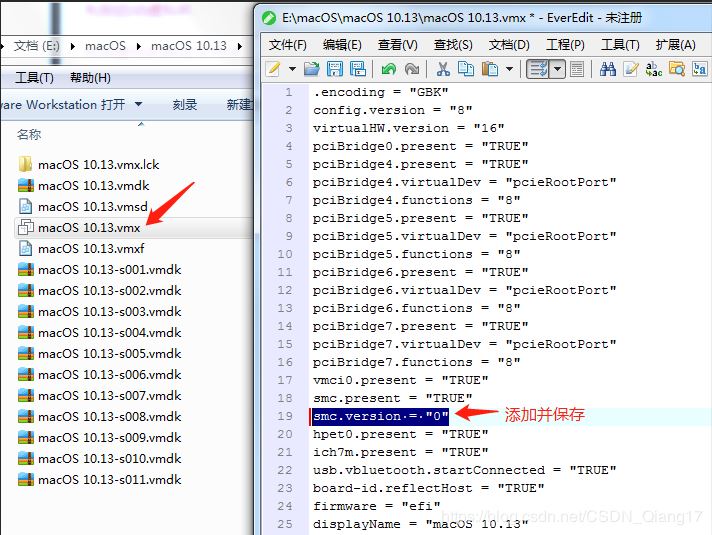The width and height of the screenshot is (712, 535).
Task: Click the Open file folder icon
Action: (311, 69)
